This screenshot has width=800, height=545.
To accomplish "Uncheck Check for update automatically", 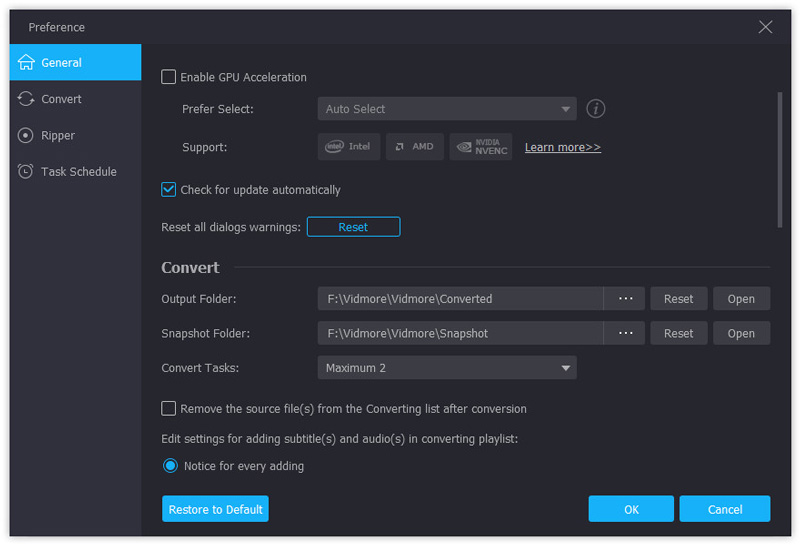I will click(x=169, y=190).
